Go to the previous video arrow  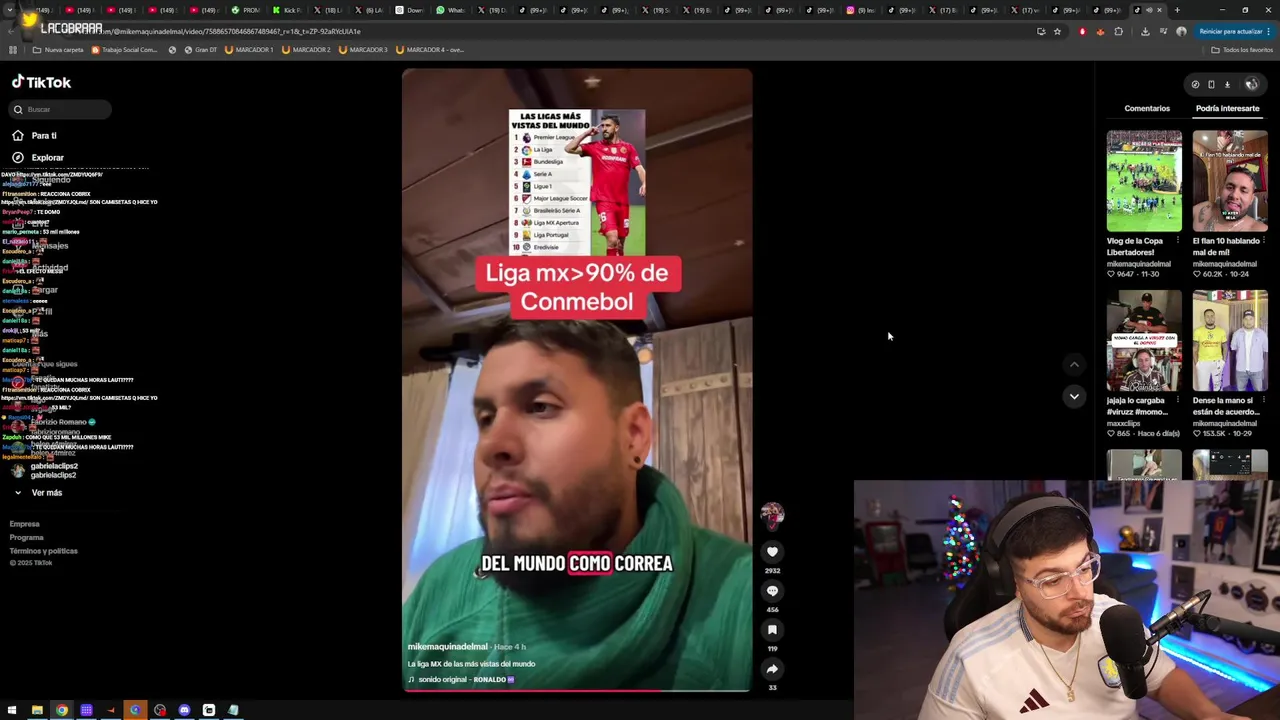pyautogui.click(x=1074, y=365)
